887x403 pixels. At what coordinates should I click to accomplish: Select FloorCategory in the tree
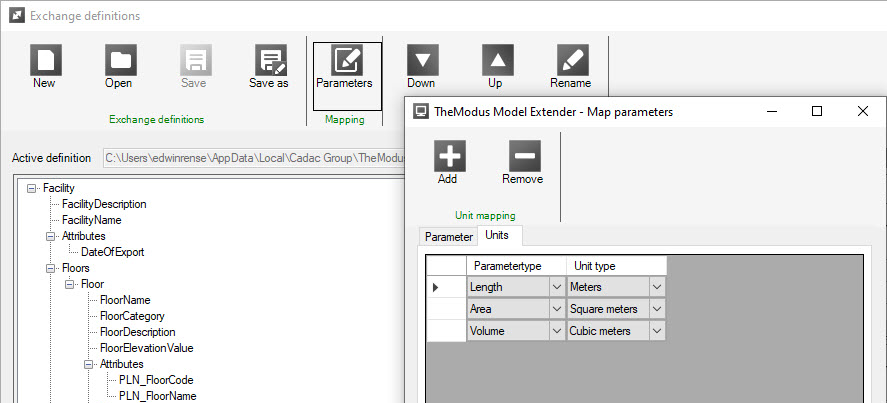click(x=132, y=316)
